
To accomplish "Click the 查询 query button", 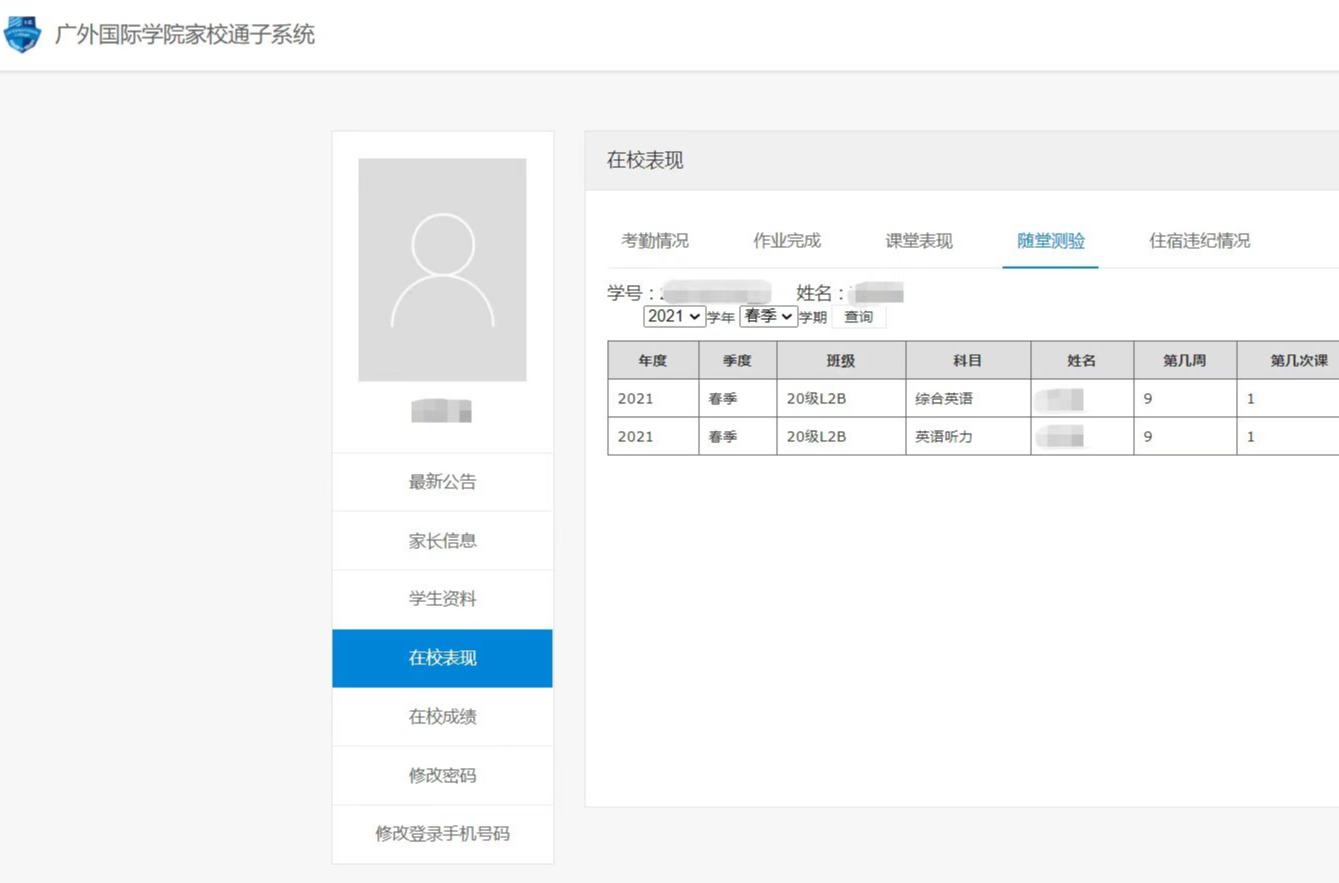I will click(x=858, y=316).
